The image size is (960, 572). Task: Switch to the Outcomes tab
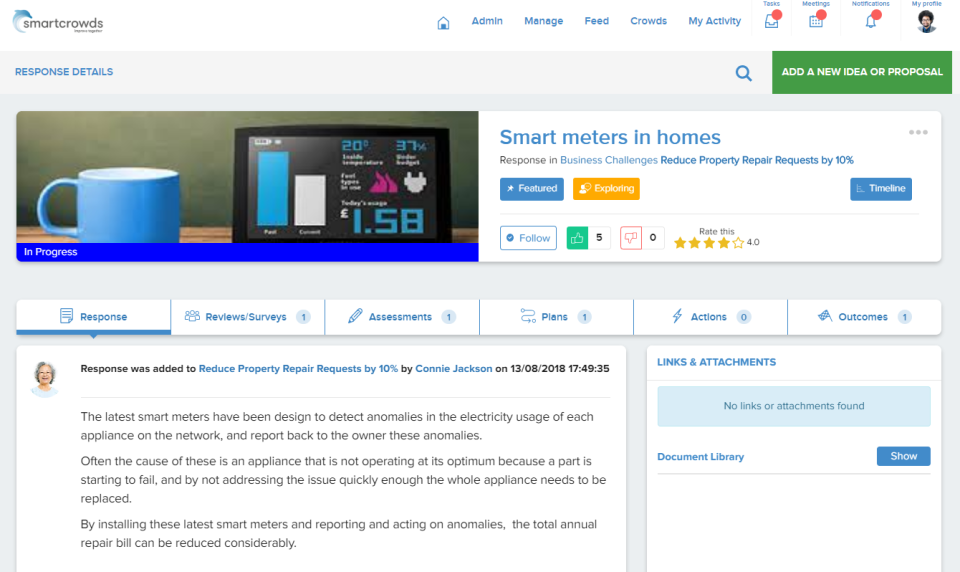pyautogui.click(x=864, y=317)
